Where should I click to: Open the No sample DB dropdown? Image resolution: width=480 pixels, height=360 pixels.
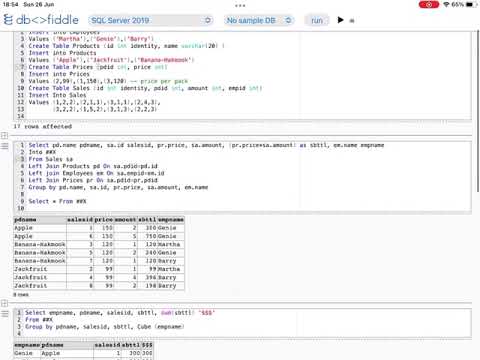coord(259,20)
